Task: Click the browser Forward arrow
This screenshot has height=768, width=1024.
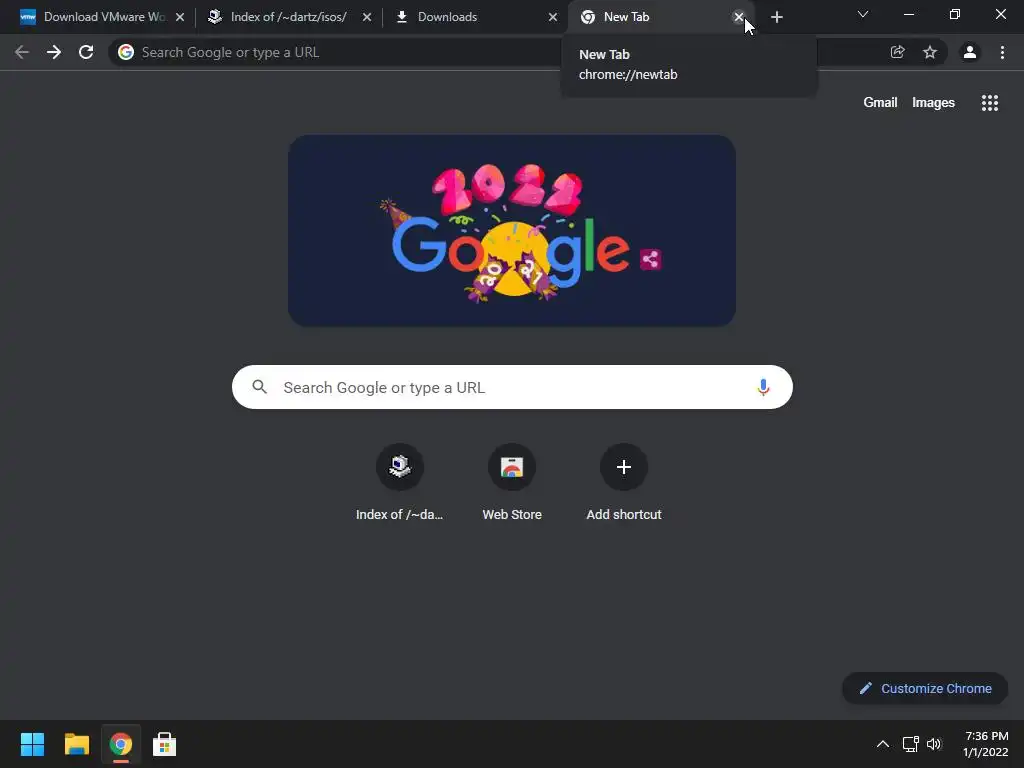Action: [x=54, y=52]
